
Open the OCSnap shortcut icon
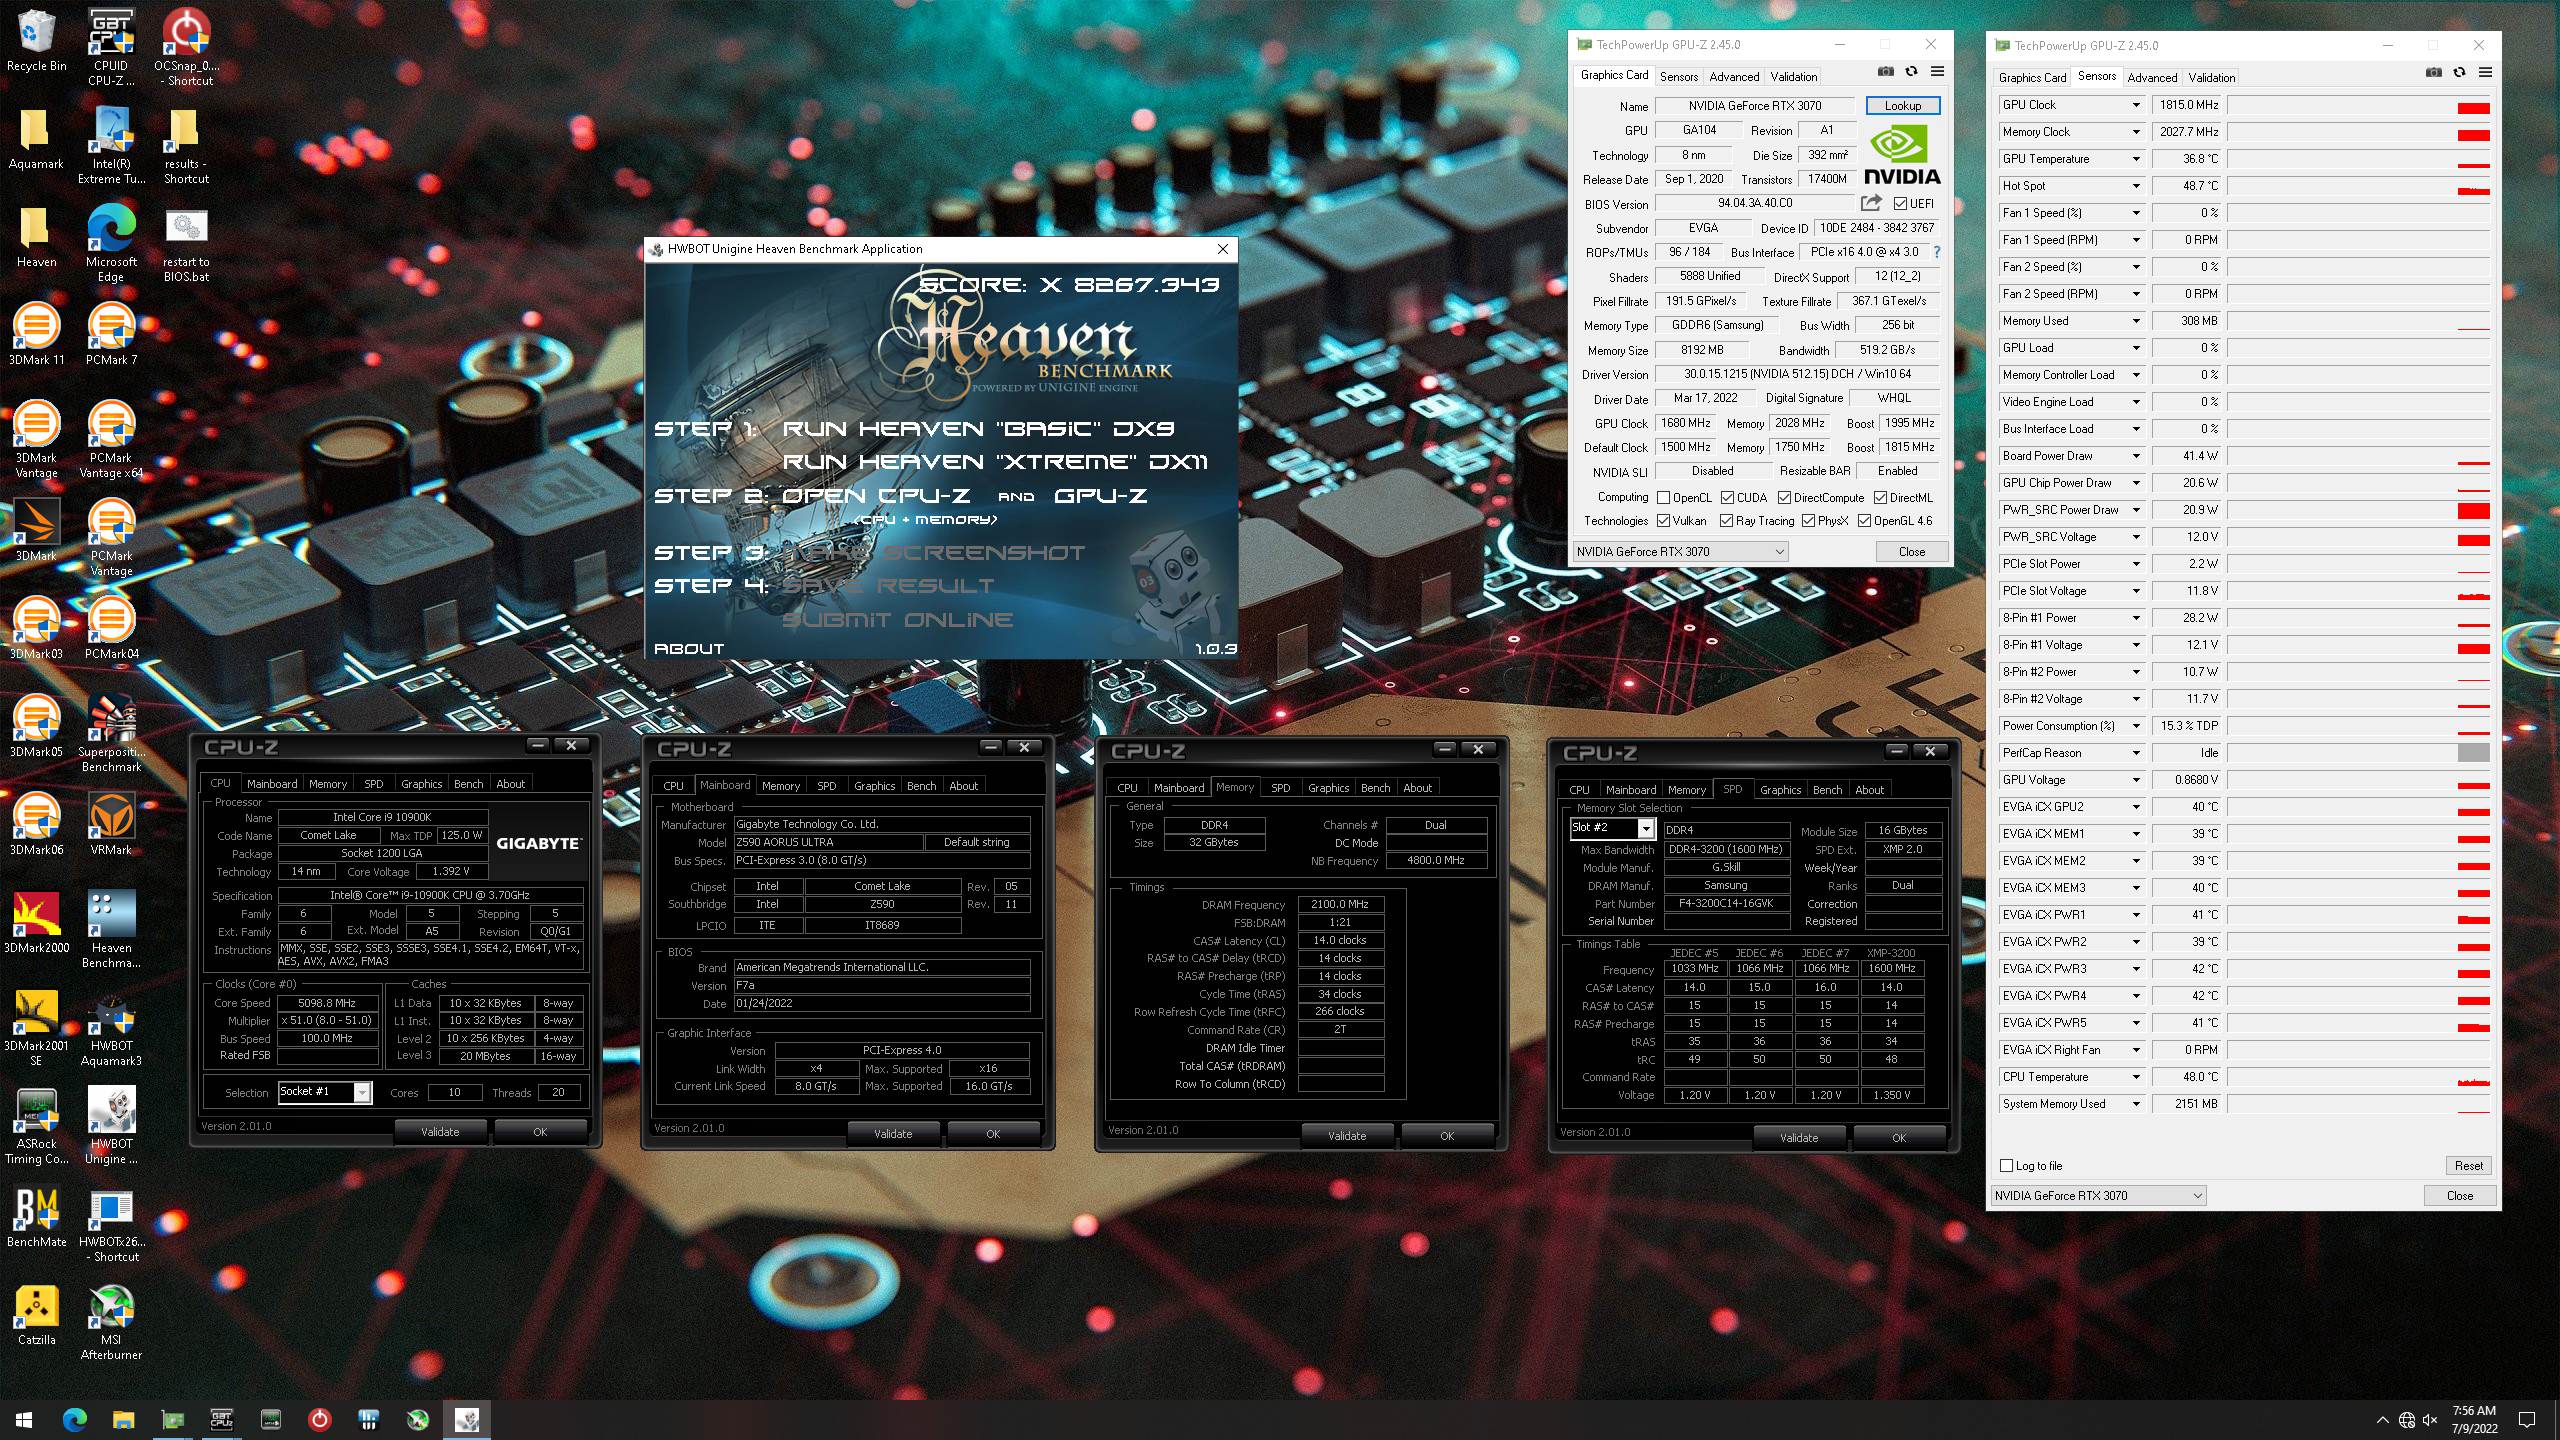186,47
